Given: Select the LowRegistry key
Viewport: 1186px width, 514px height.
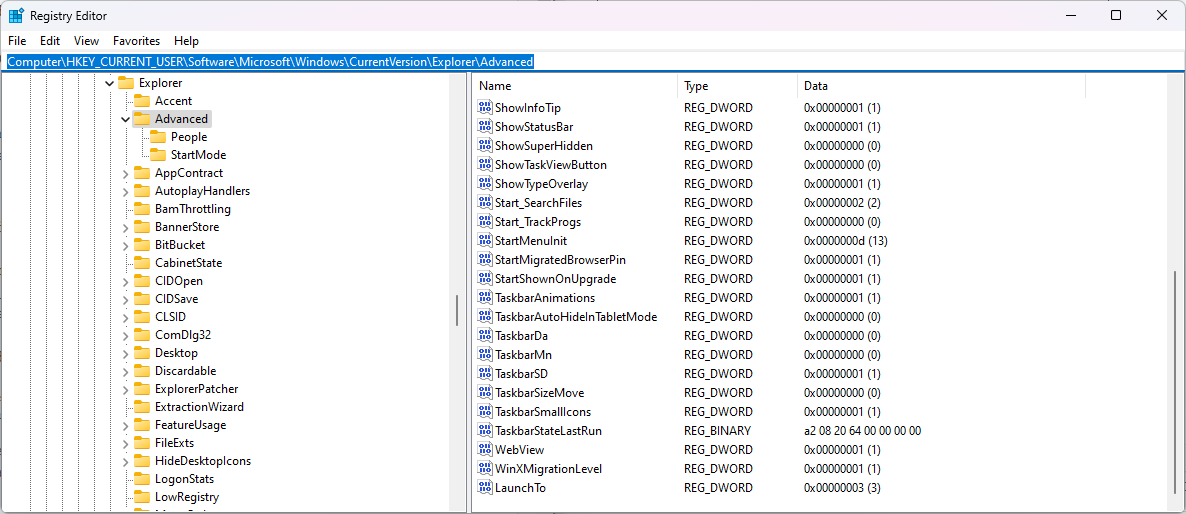Looking at the screenshot, I should (187, 497).
